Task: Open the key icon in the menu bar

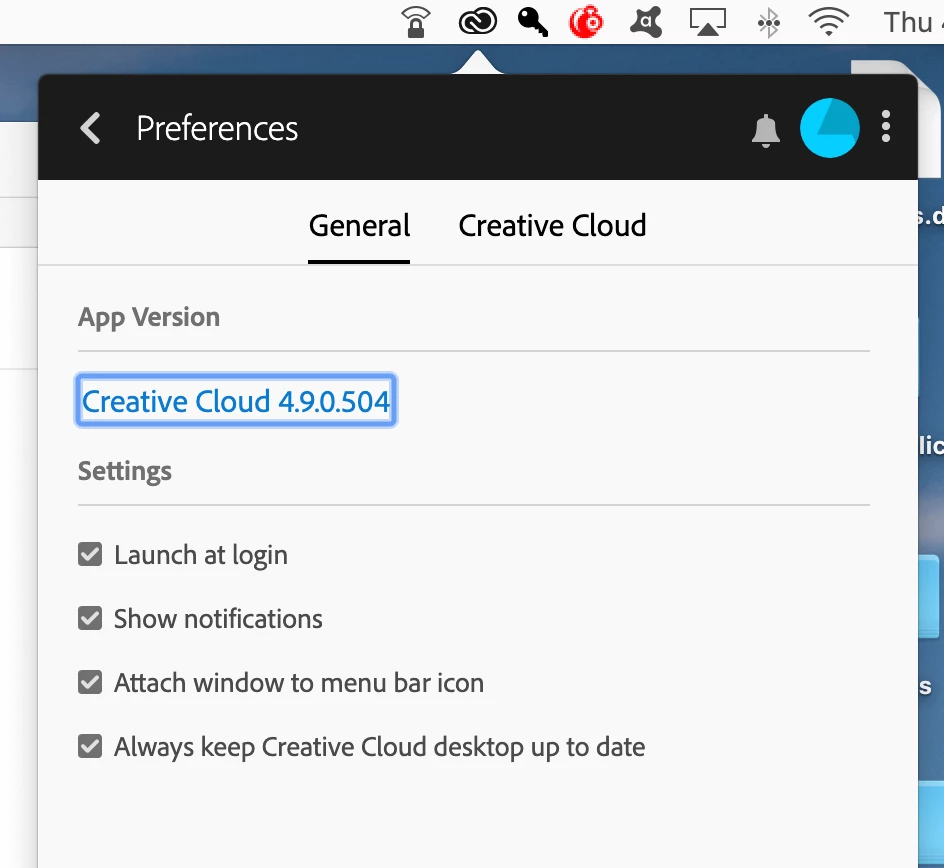Action: [x=533, y=22]
